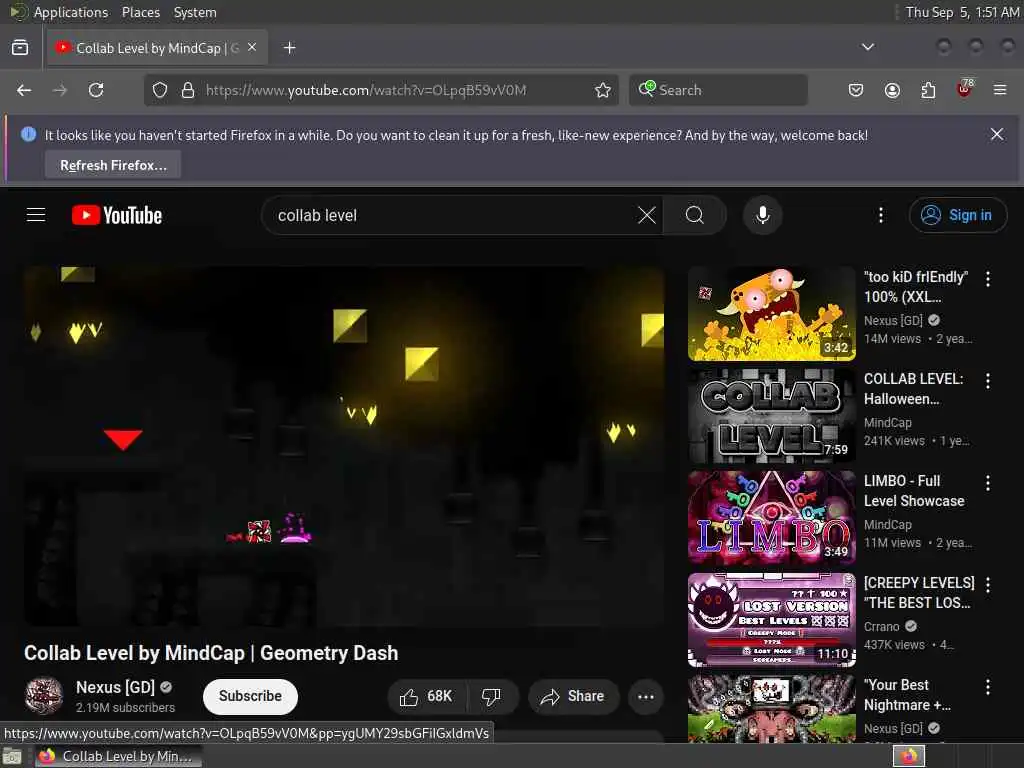This screenshot has width=1024, height=768.
Task: Save page to Pocket
Action: 856,90
